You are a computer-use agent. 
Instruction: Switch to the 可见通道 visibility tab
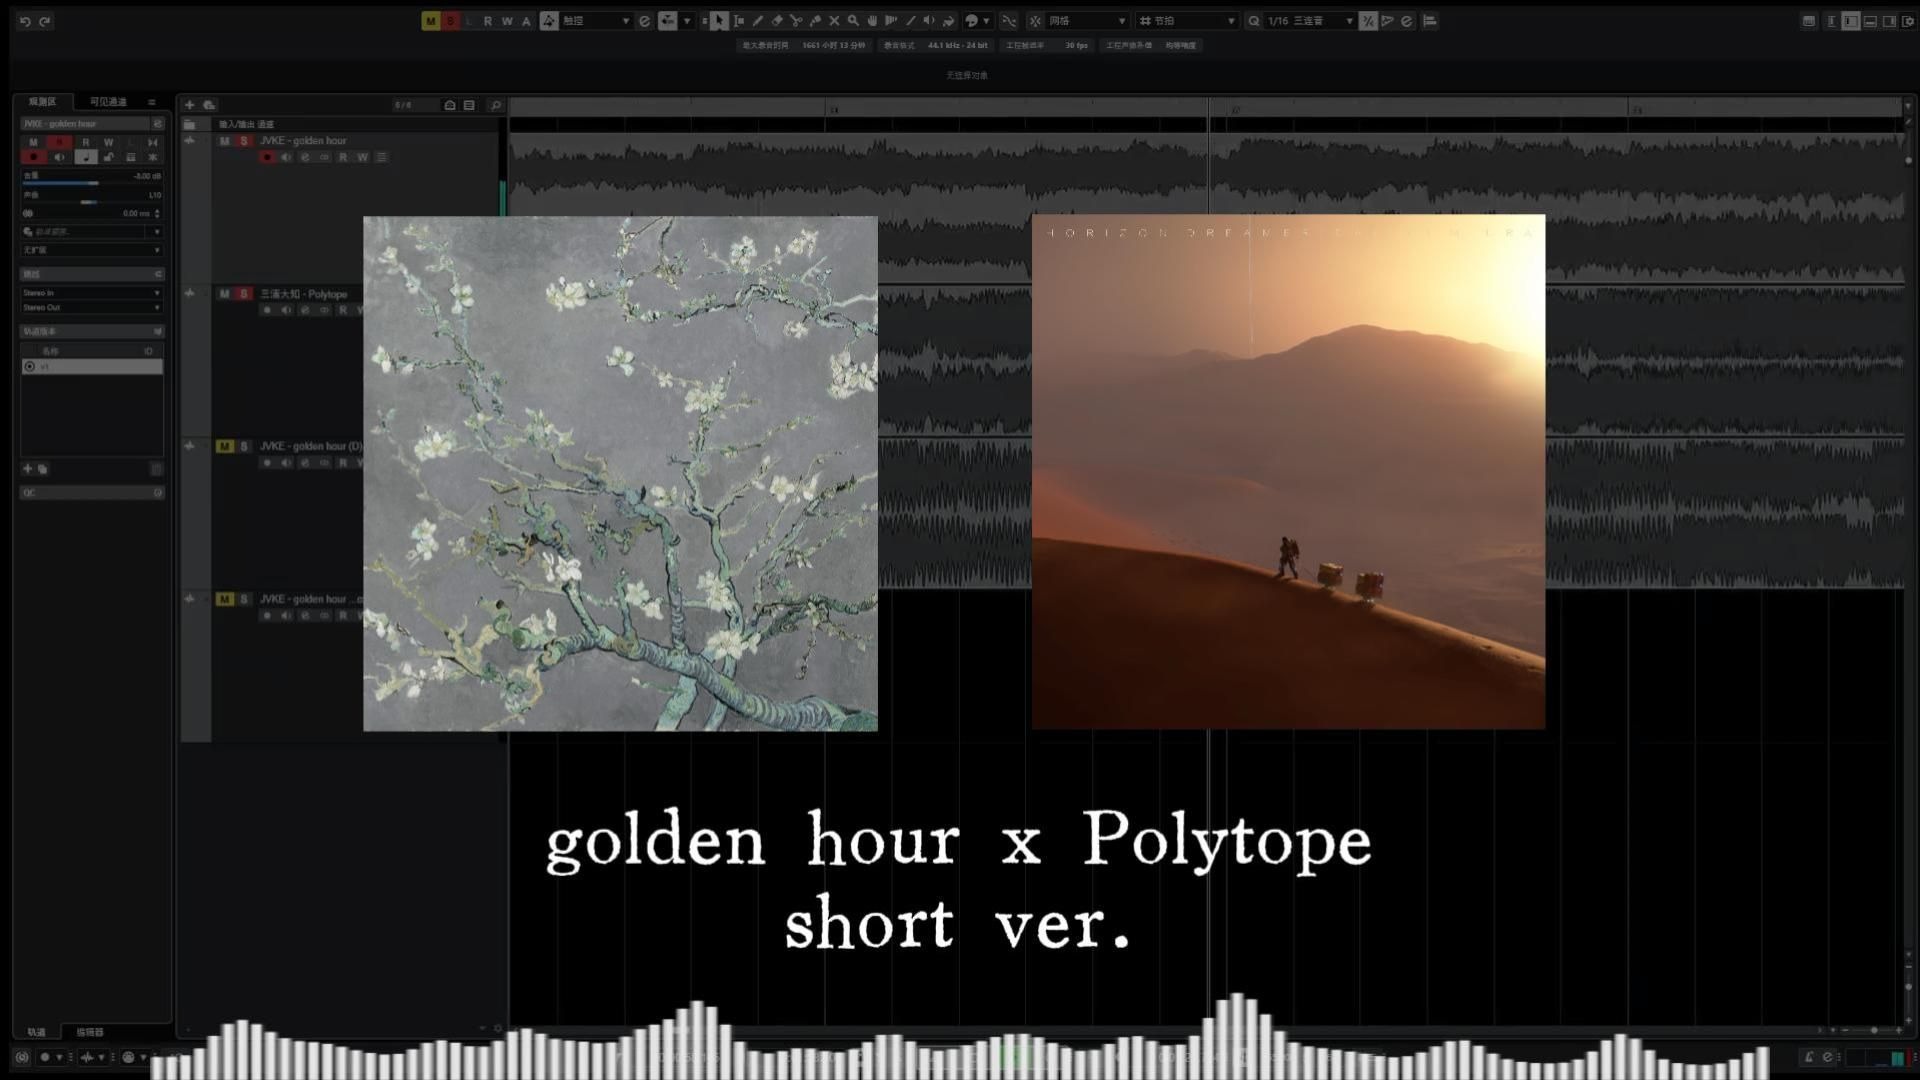coord(108,101)
